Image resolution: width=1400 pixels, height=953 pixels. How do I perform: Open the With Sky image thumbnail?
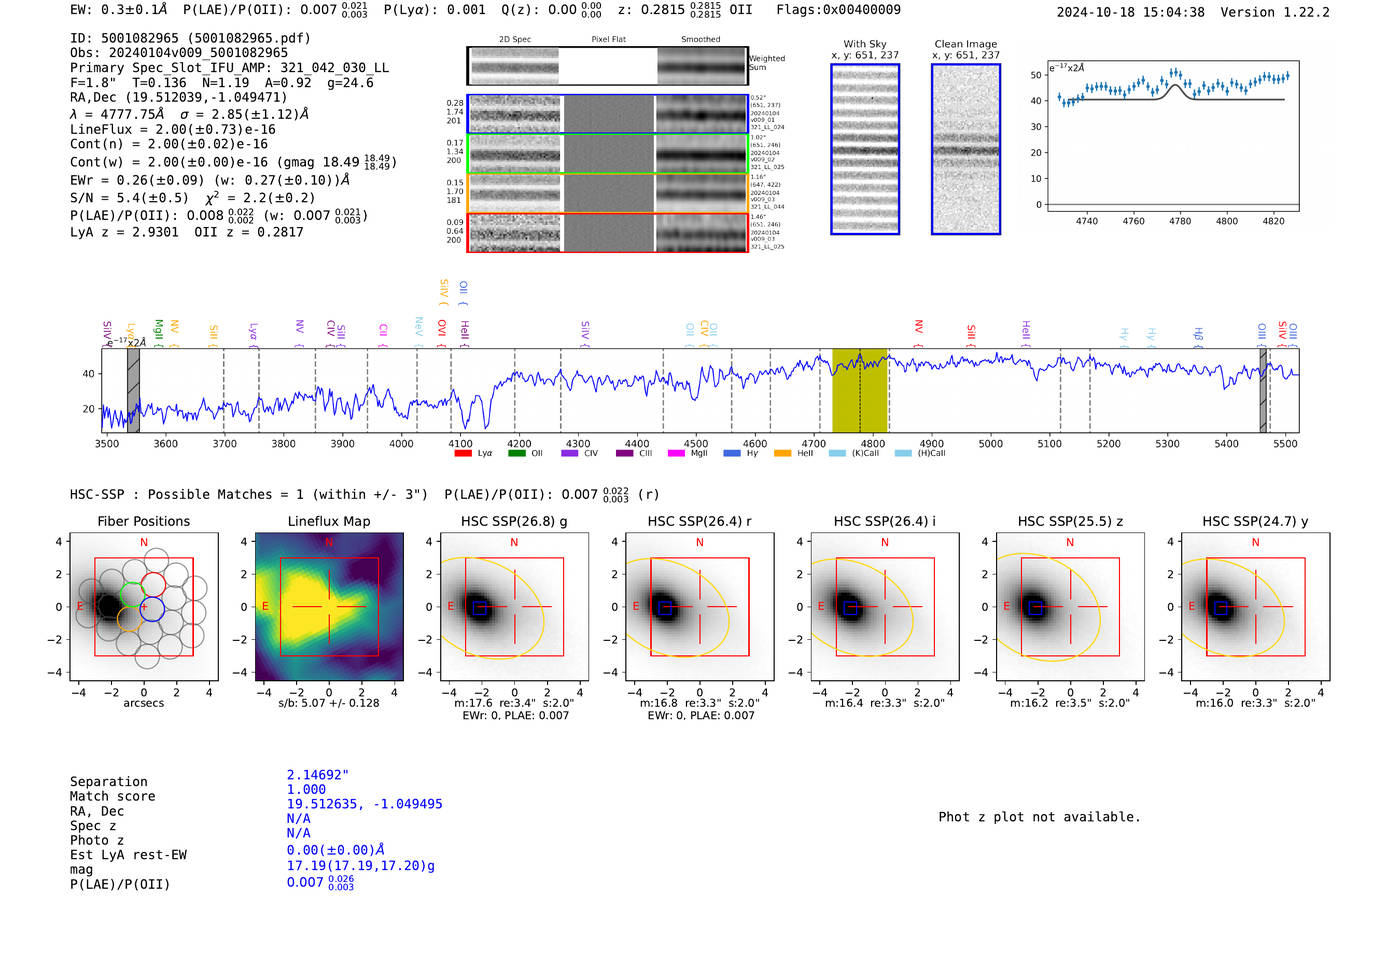click(865, 149)
